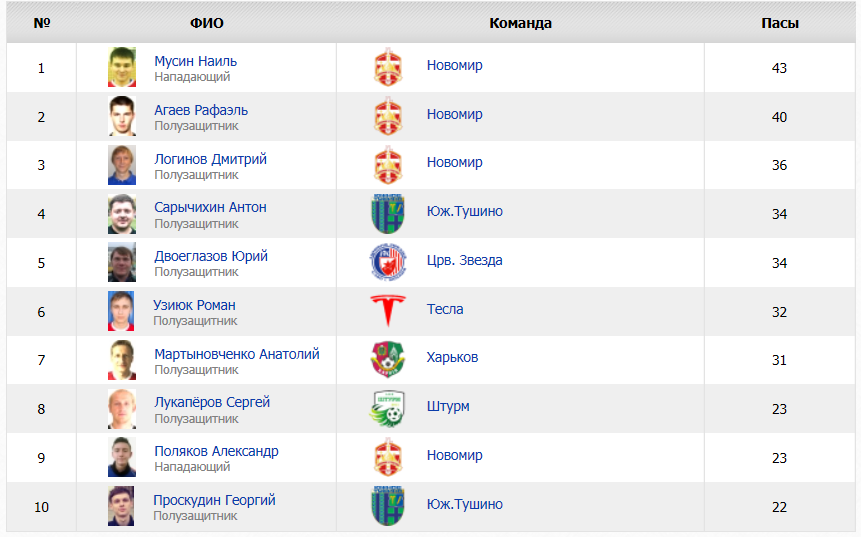Click Юж.Тушино crest in row 4
The image size is (861, 537).
pyautogui.click(x=388, y=214)
